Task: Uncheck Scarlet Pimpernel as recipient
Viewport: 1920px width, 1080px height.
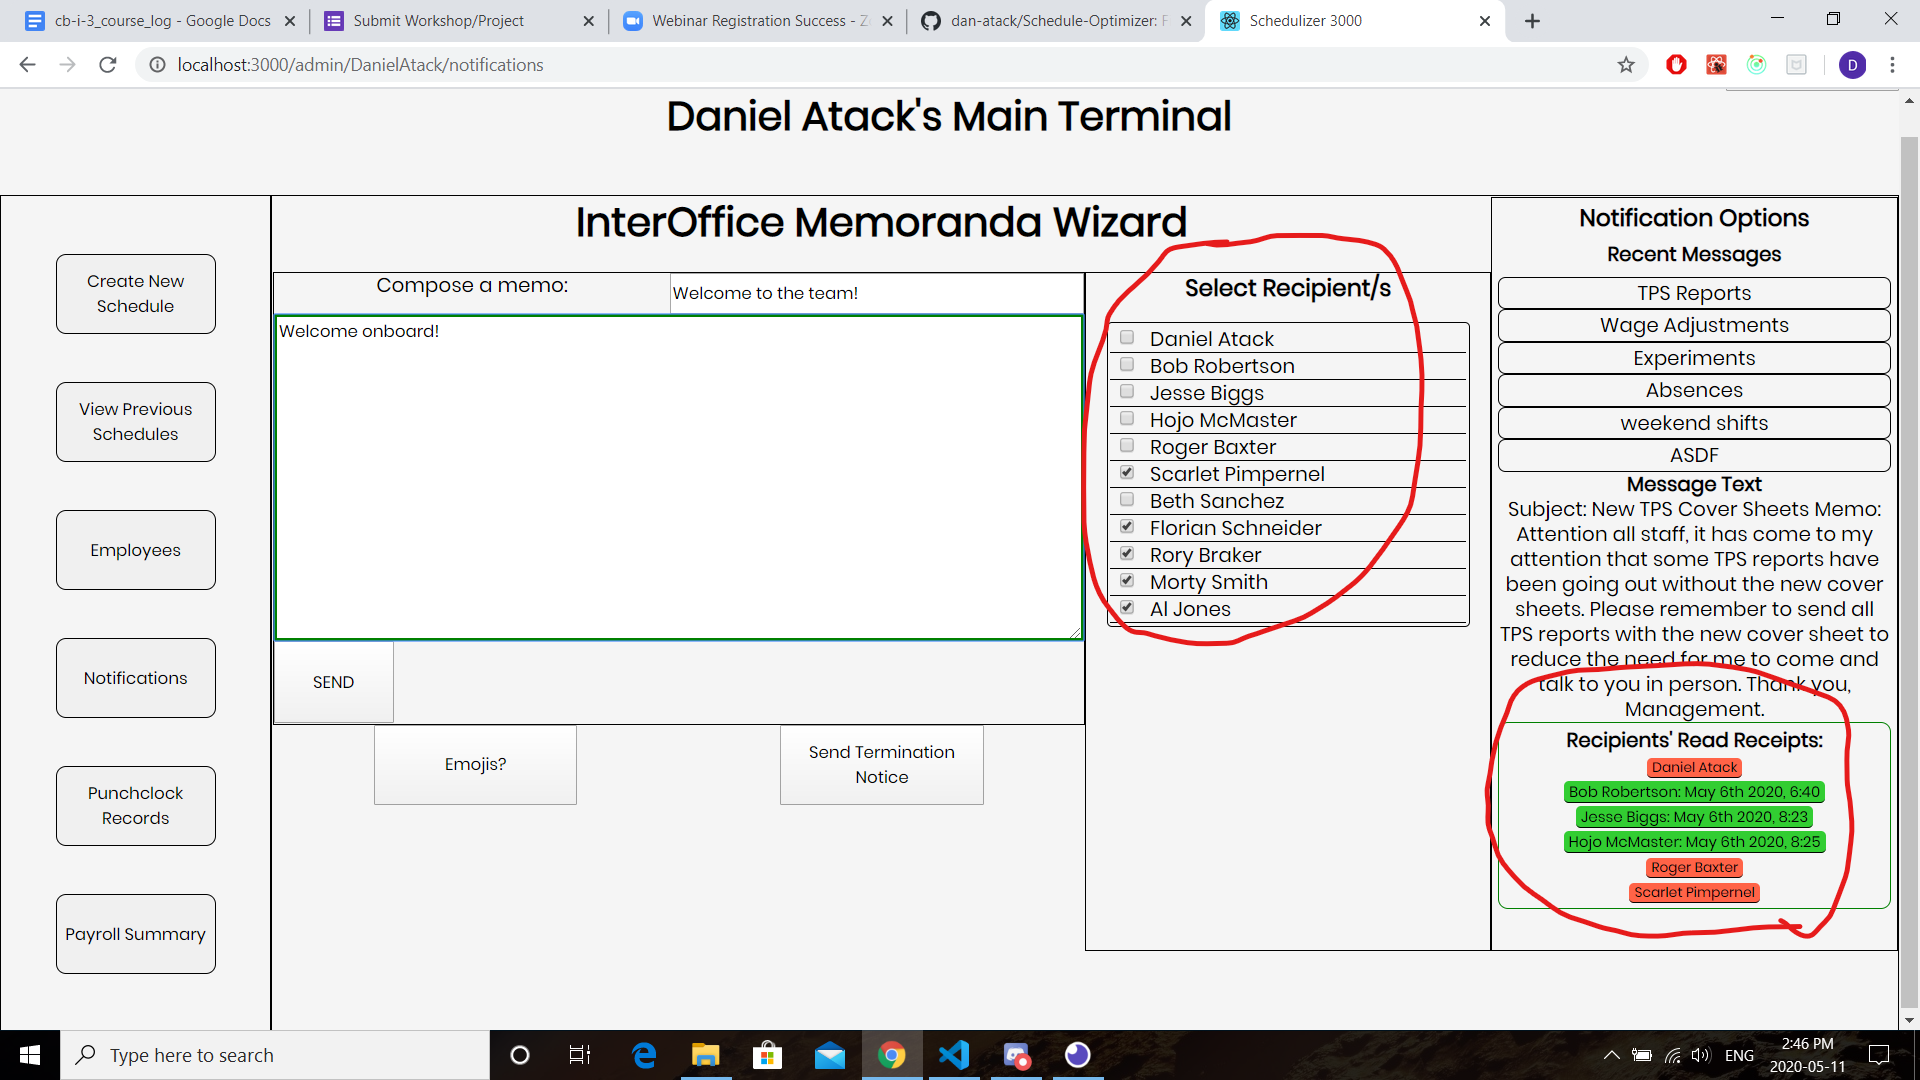Action: pyautogui.click(x=1127, y=473)
